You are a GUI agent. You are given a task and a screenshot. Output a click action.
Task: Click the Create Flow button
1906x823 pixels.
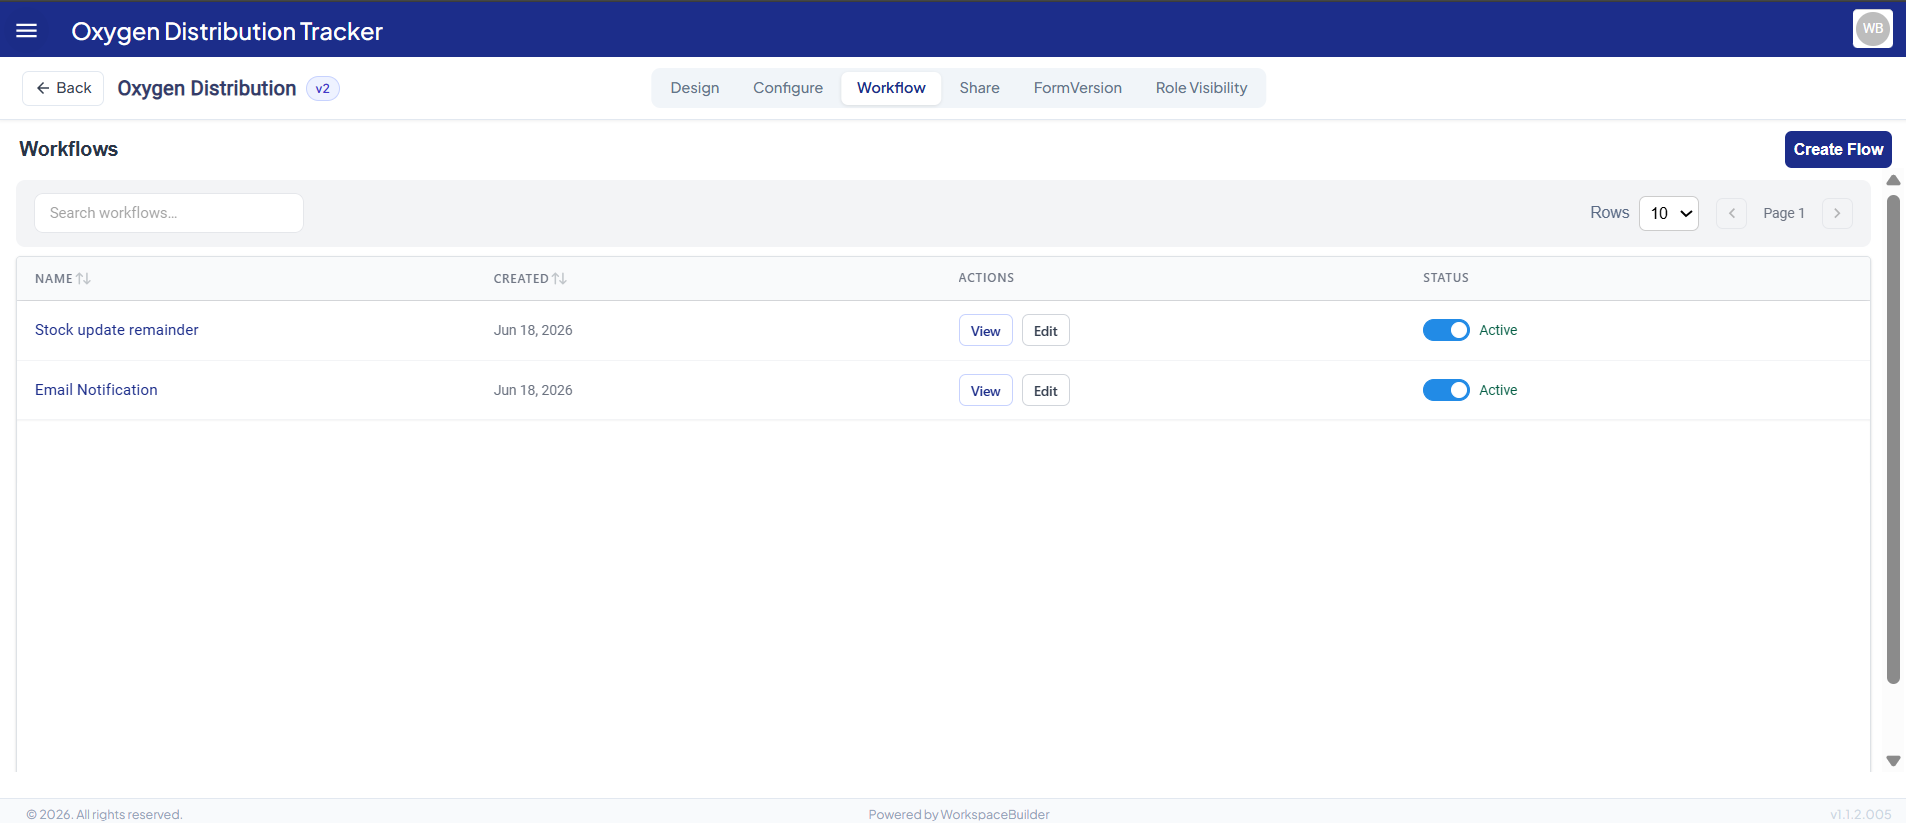(1838, 149)
